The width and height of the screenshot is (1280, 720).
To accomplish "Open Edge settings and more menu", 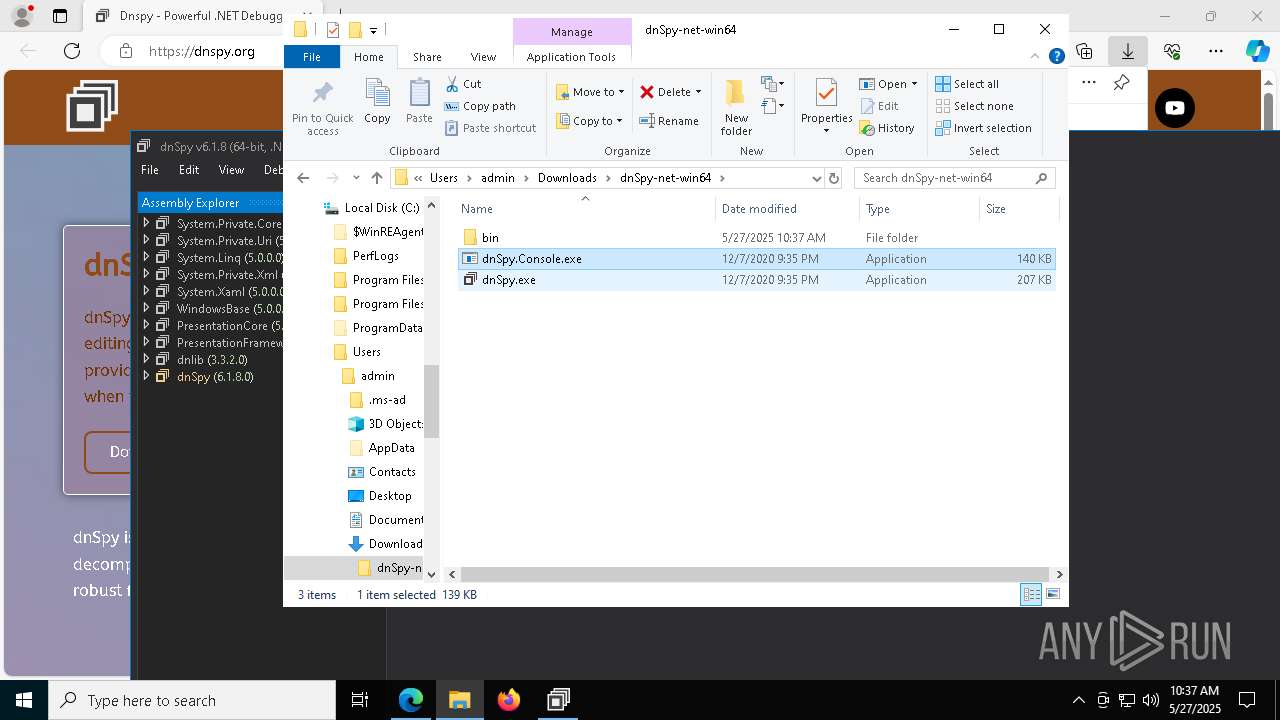I will coord(1216,51).
